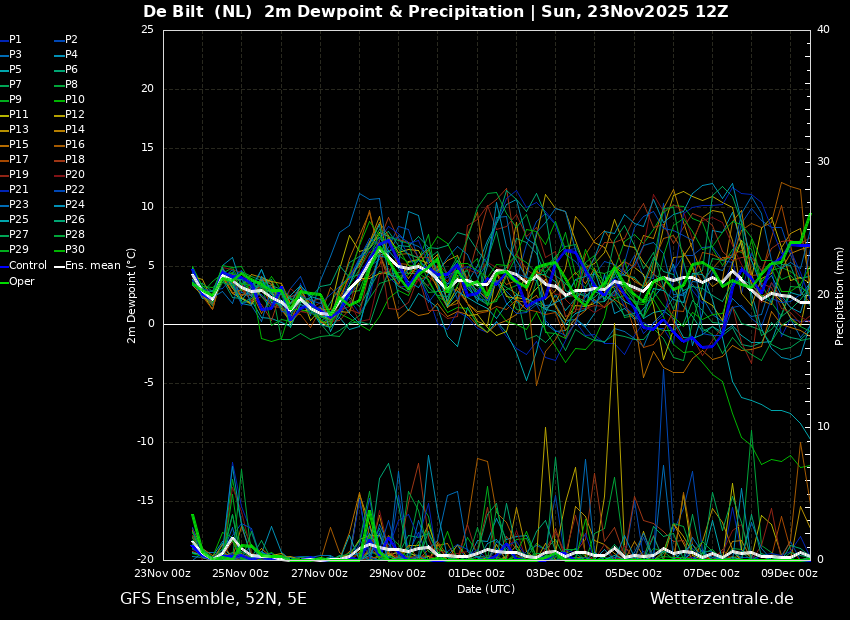Click the 09Dec 00z date tick label
850x620 pixels.
point(791,573)
